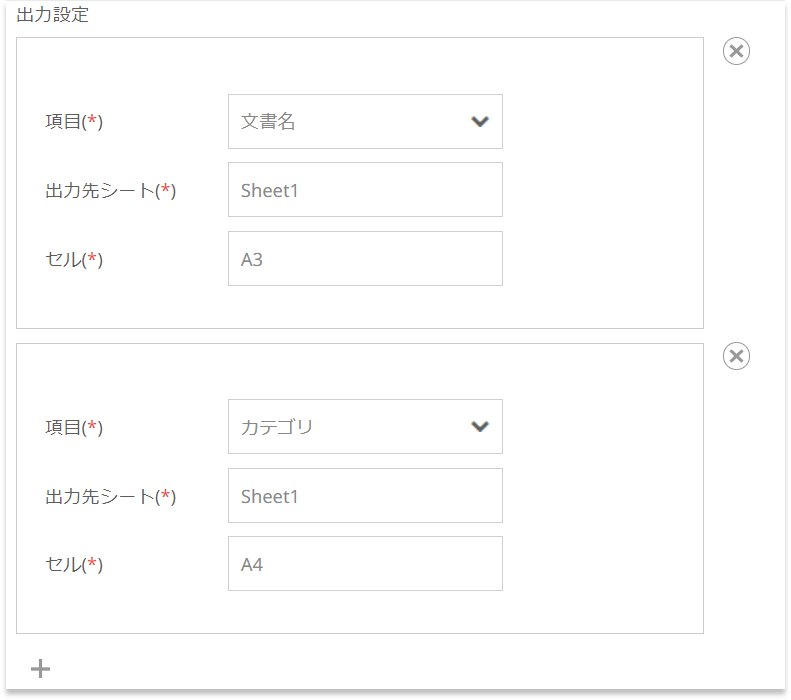
Task: Click the chevron arrow beside カテゴリ
Action: [x=479, y=427]
